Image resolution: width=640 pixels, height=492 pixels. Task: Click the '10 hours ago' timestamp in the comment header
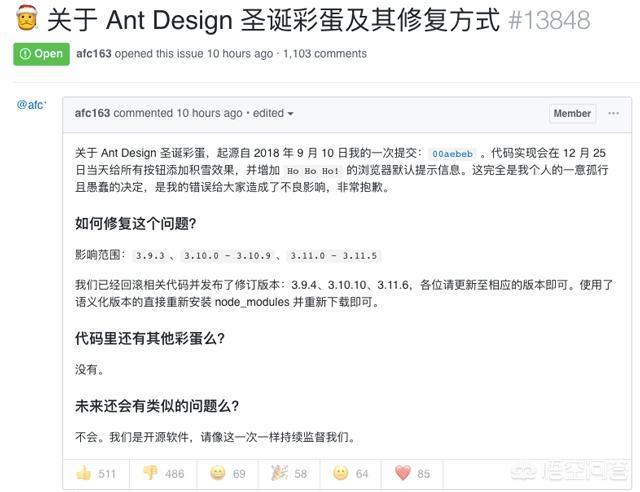pyautogui.click(x=209, y=113)
